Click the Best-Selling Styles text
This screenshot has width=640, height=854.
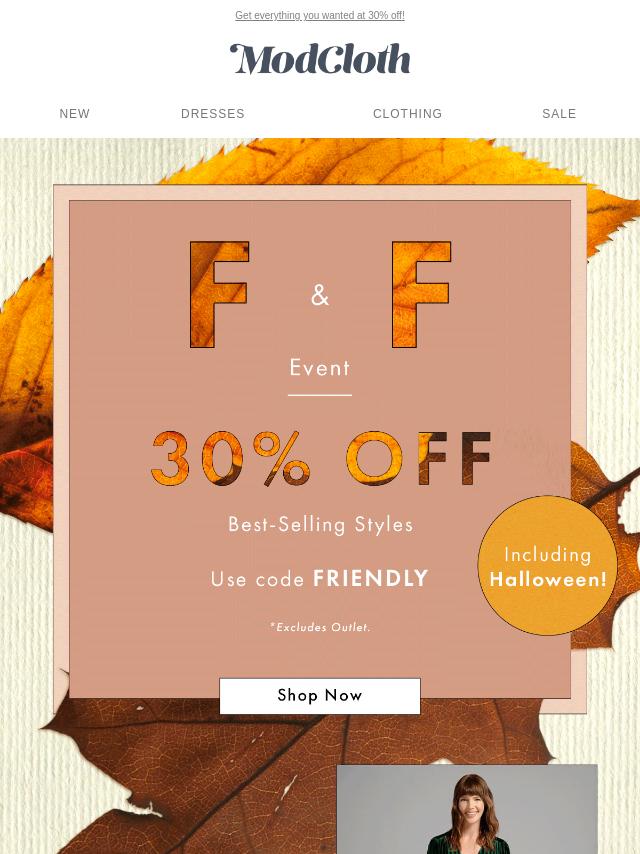[320, 524]
